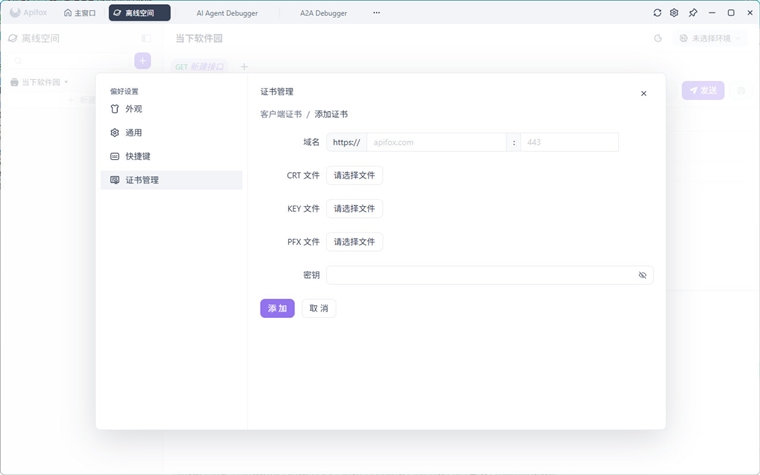Open settings gear icon in title bar

pos(674,13)
